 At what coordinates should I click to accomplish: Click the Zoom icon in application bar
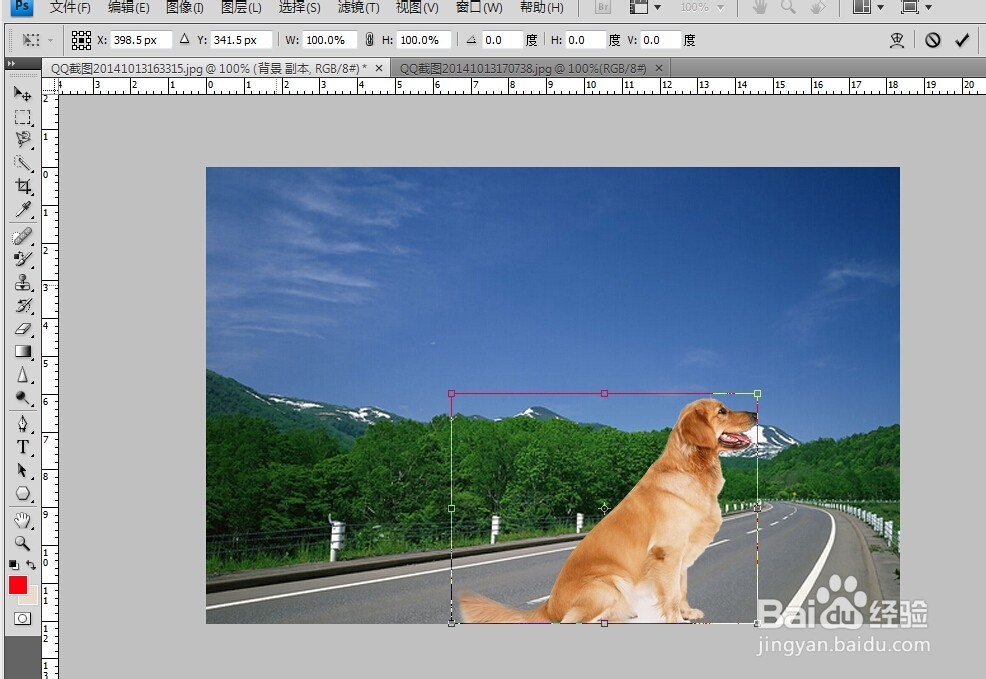point(788,8)
